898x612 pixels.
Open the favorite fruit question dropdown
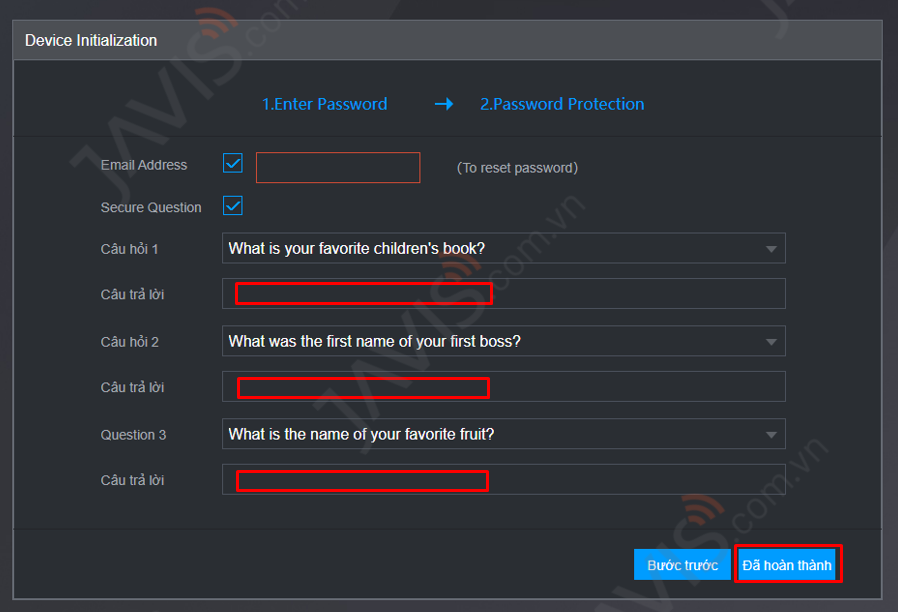click(x=503, y=434)
